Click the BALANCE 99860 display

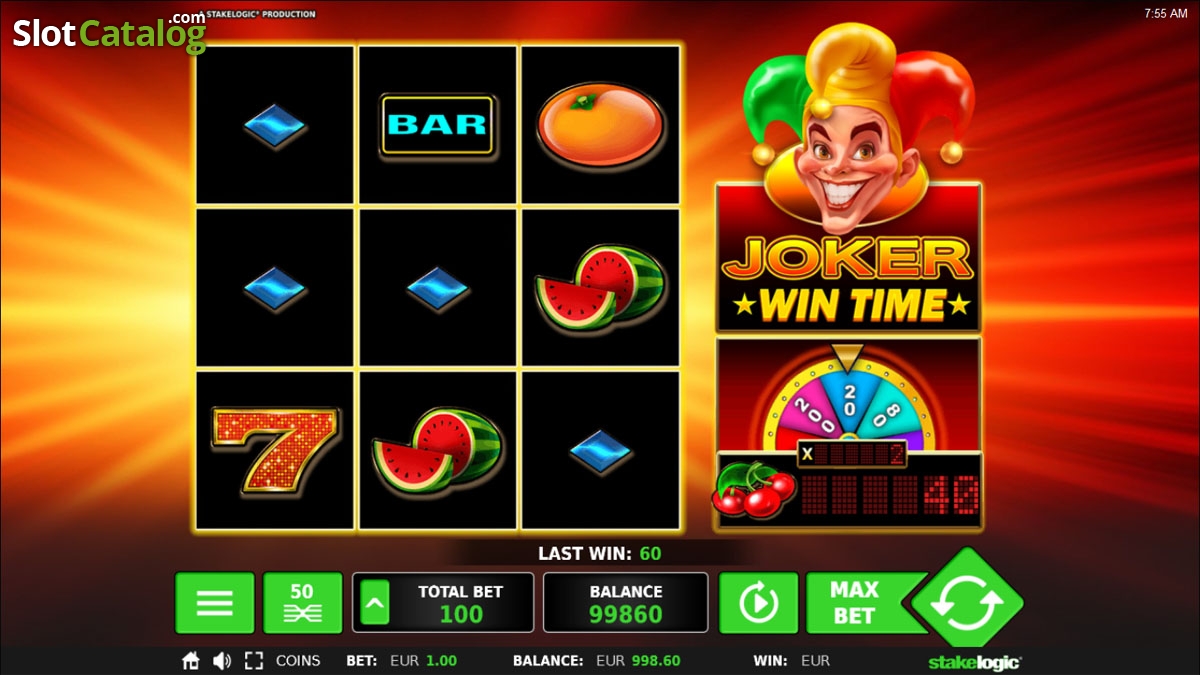coord(626,603)
